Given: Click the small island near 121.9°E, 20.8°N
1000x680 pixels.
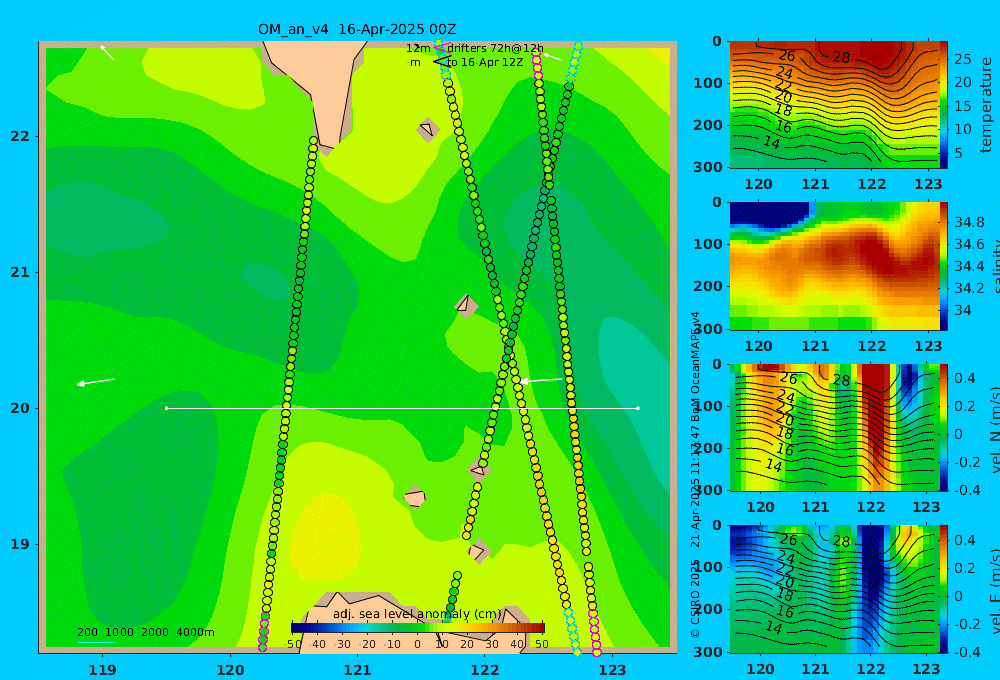Looking at the screenshot, I should (x=466, y=305).
